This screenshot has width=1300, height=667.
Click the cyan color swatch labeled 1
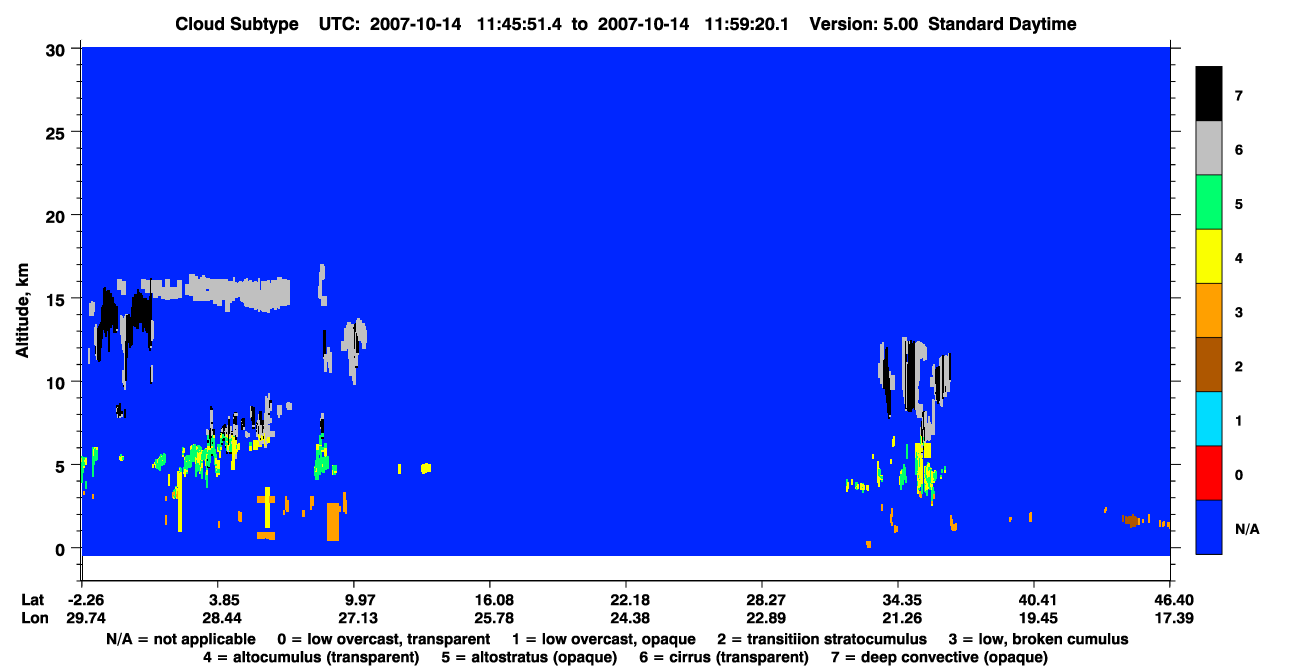click(1209, 418)
